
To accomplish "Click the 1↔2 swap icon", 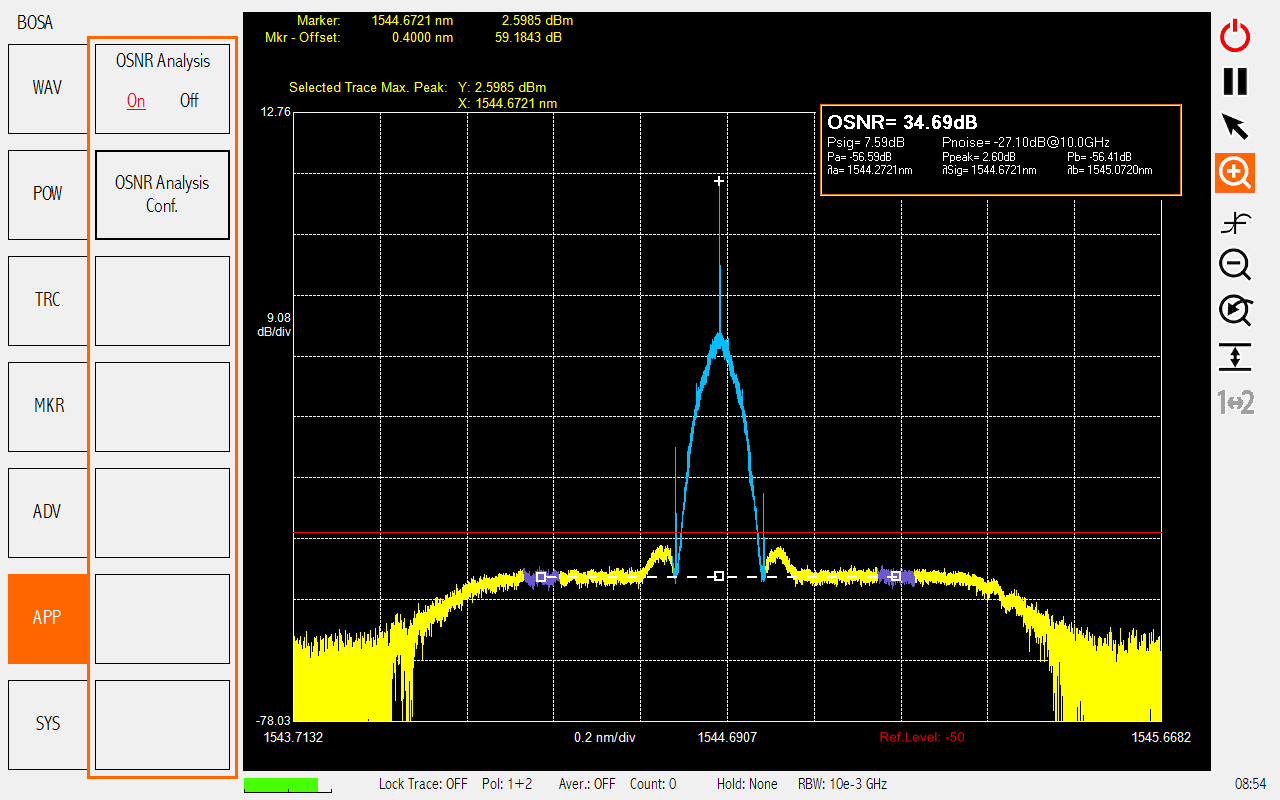I will (1235, 403).
